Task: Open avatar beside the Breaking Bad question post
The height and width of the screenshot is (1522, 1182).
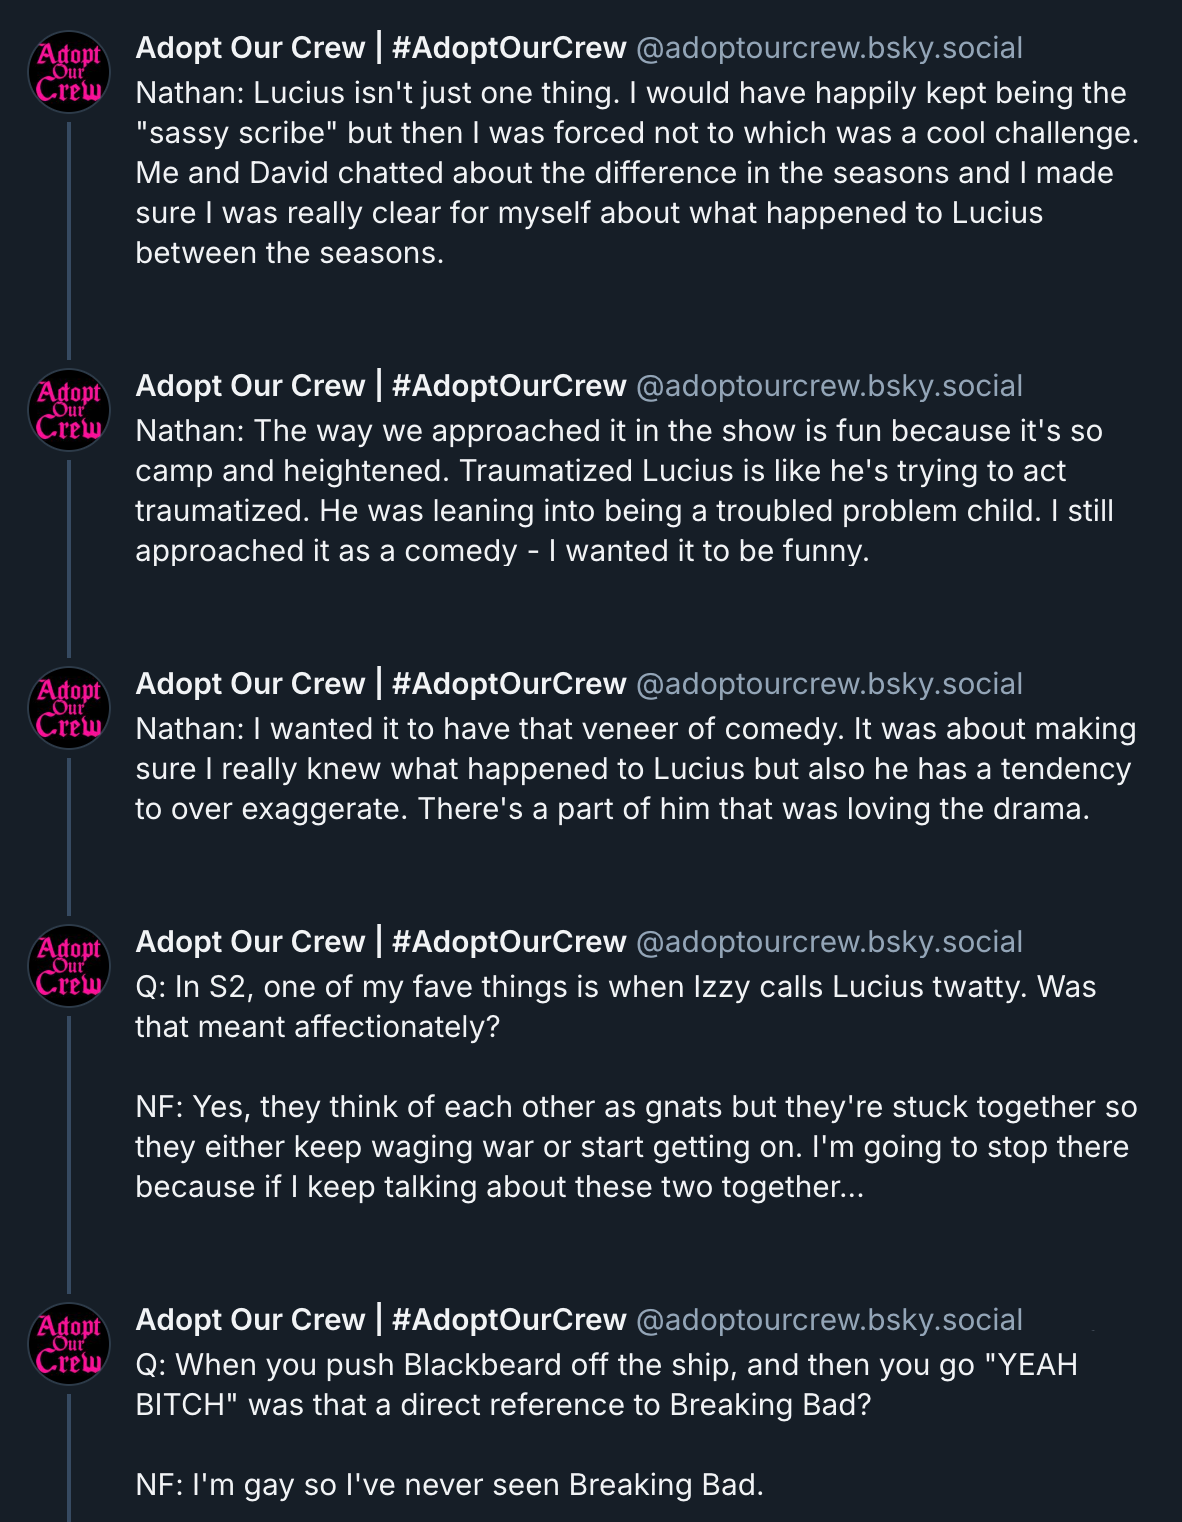Action: tap(68, 1344)
